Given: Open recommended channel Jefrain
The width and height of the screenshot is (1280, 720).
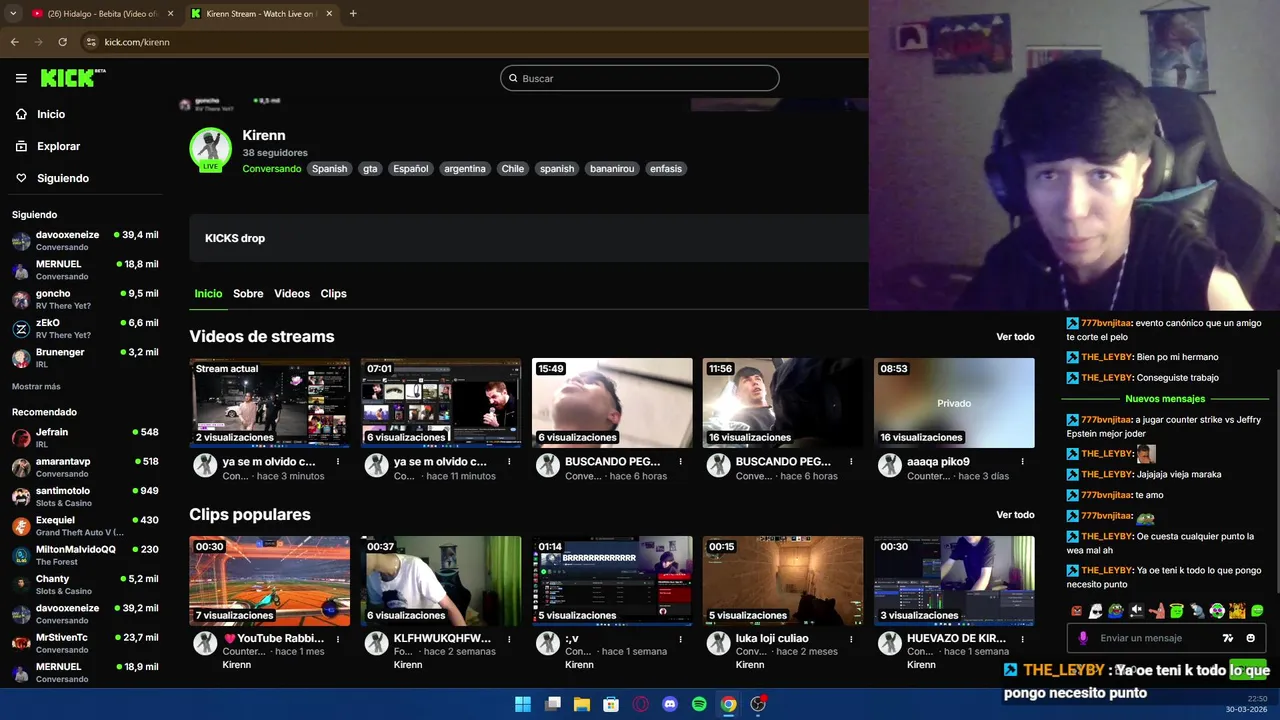Looking at the screenshot, I should click(85, 437).
